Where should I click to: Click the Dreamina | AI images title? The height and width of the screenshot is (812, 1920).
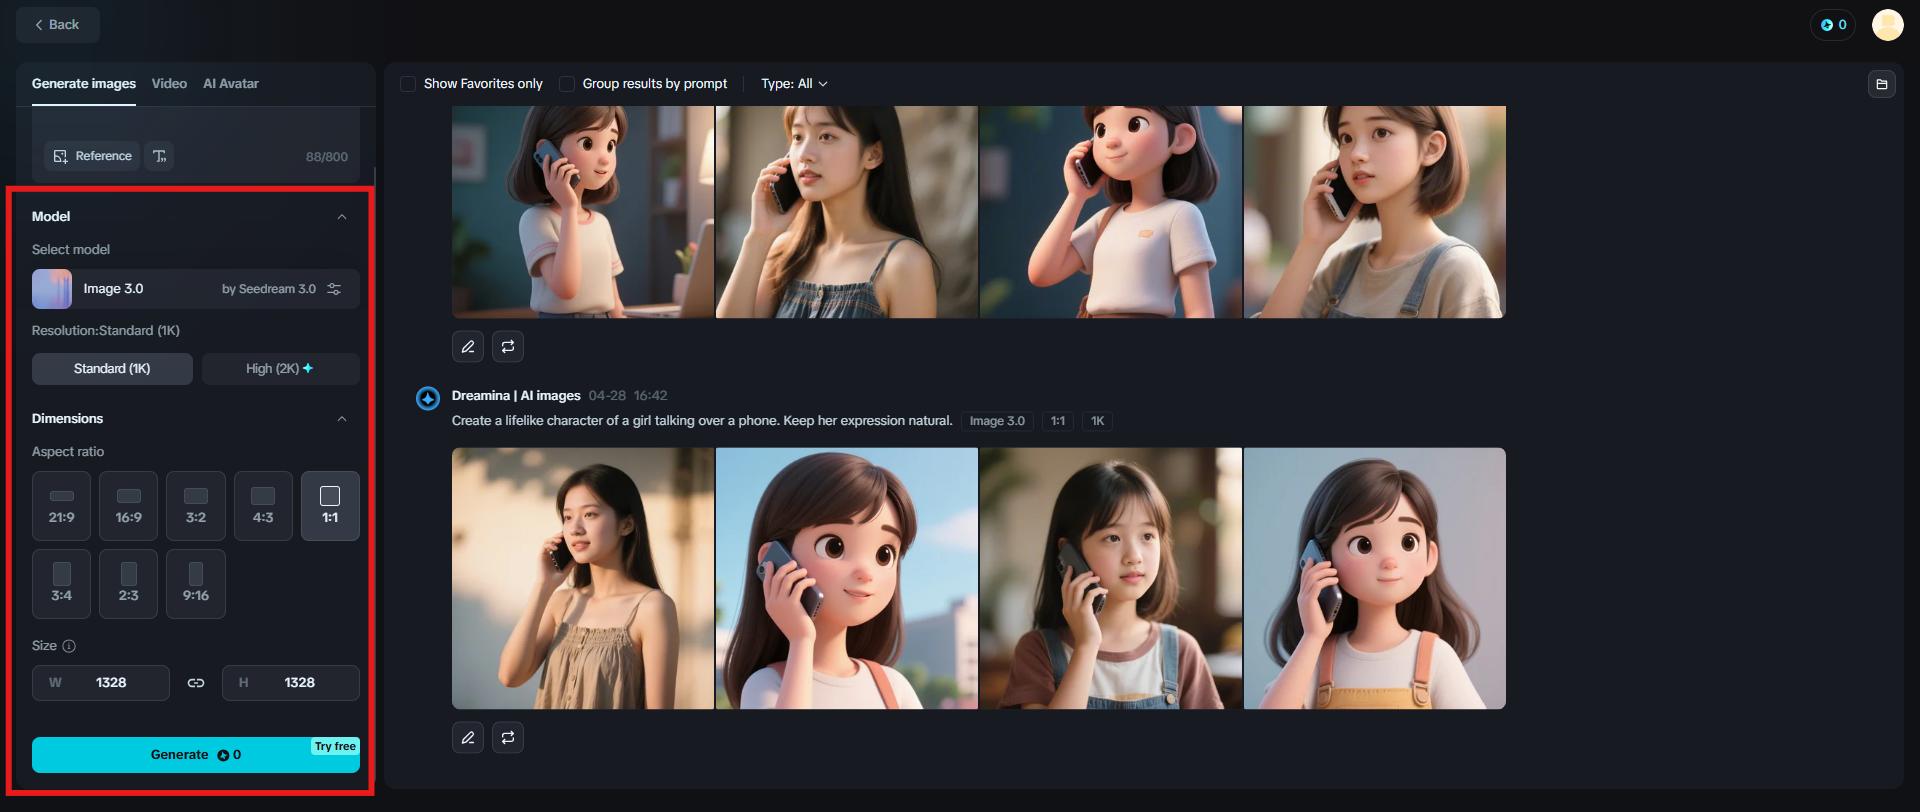coord(516,396)
